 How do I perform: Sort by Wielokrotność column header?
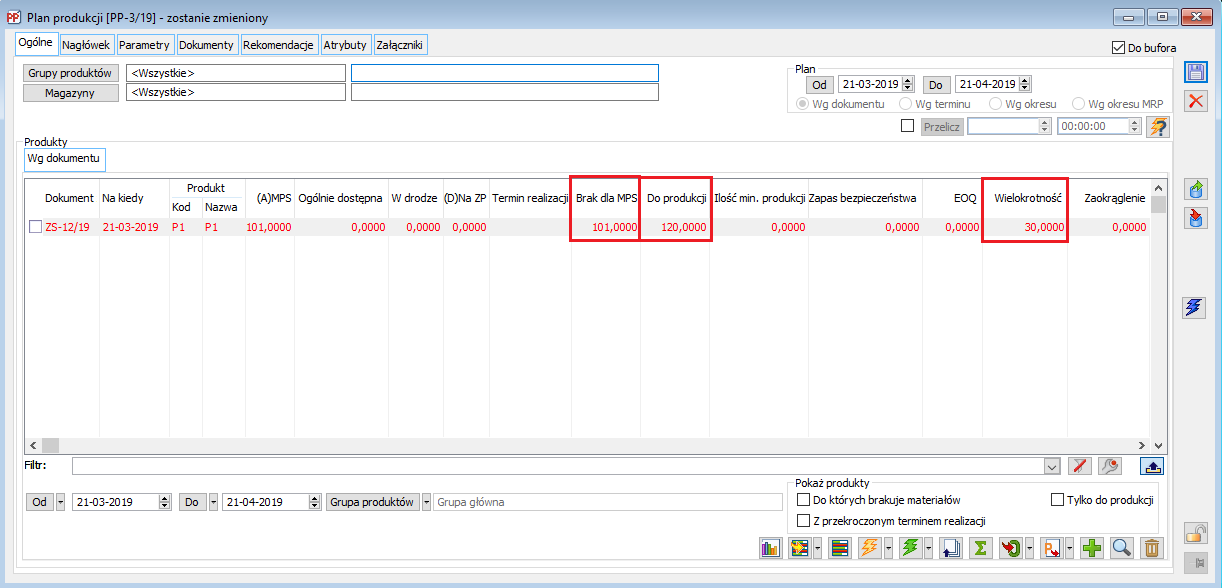[x=1027, y=198]
